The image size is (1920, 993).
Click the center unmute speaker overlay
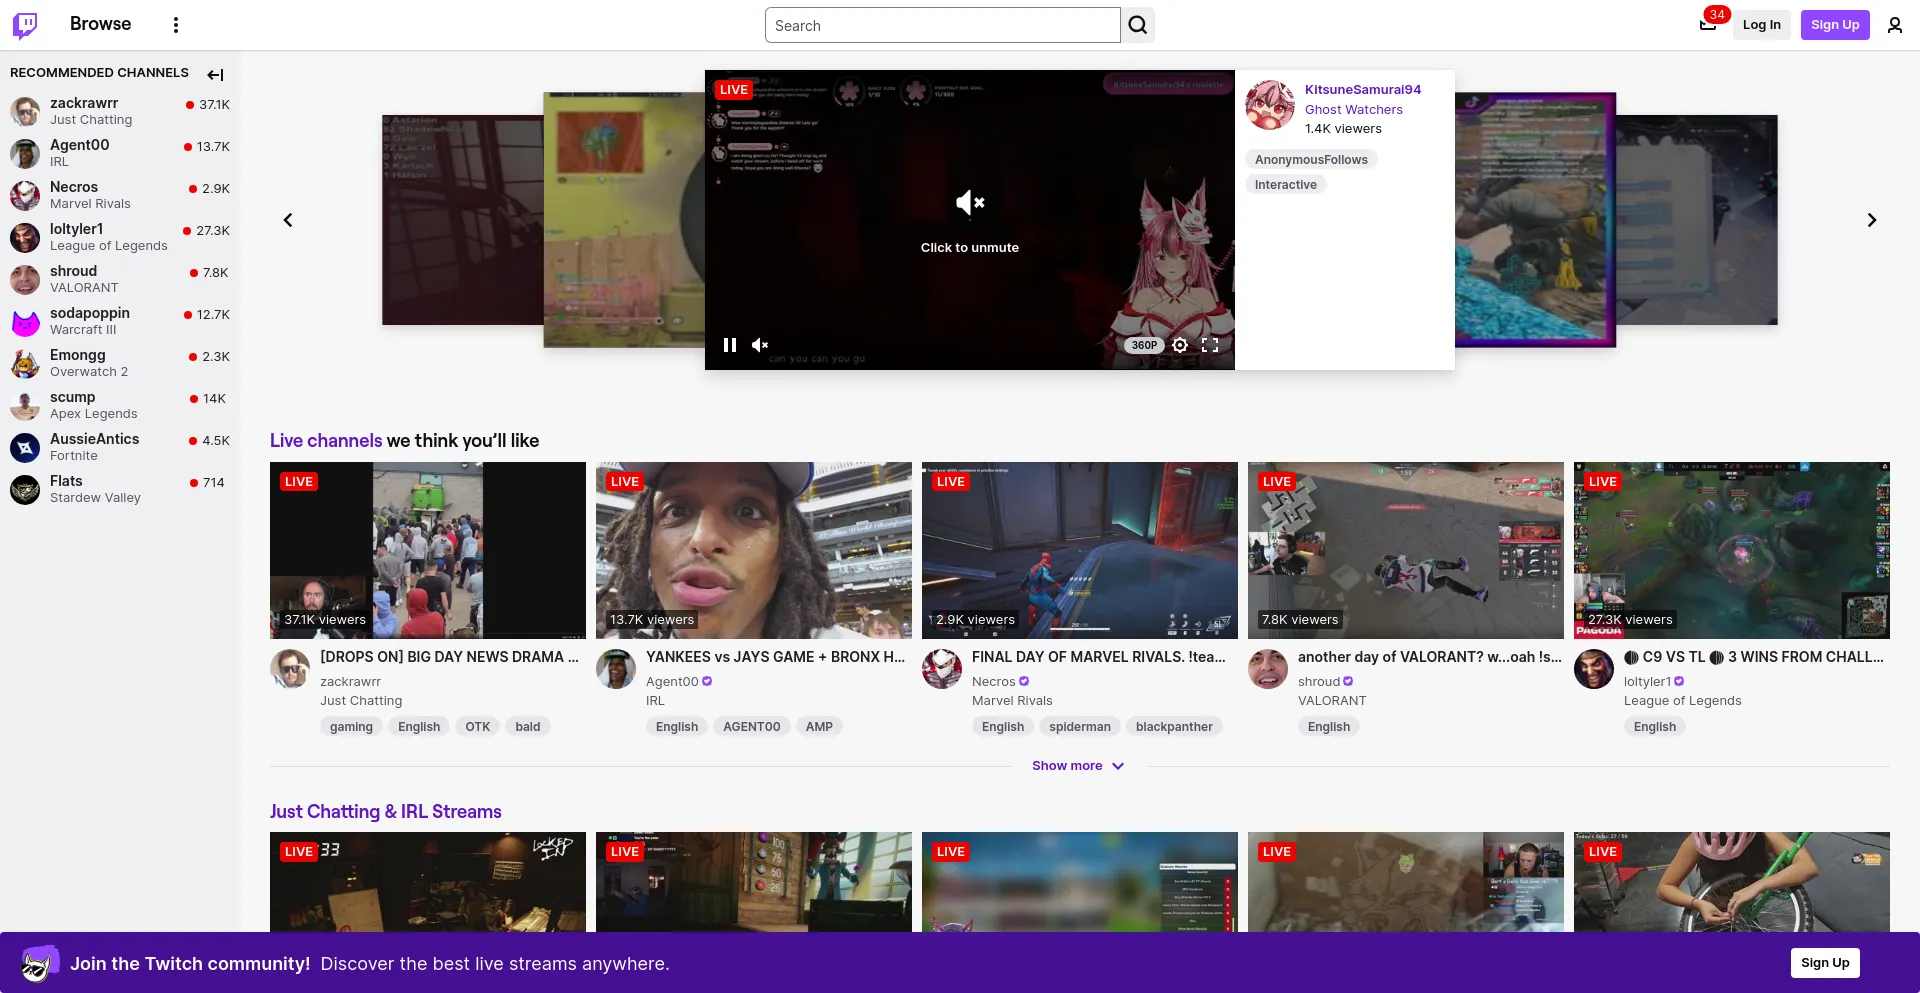970,203
